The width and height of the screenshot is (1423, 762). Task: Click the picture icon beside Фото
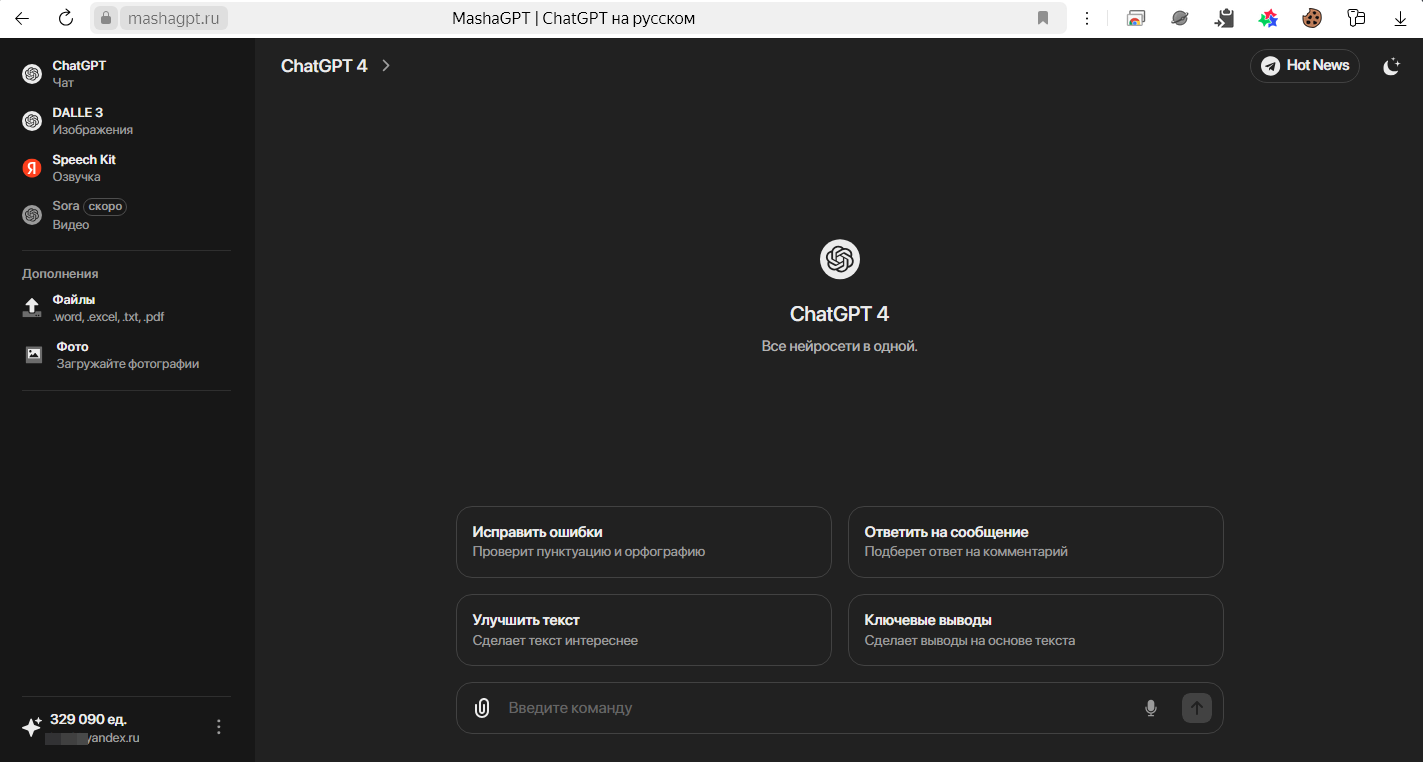click(x=34, y=355)
